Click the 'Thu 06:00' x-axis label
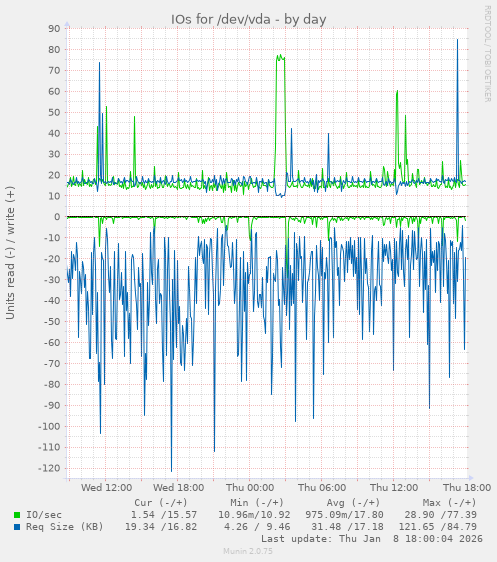Screen dimensions: 497x562 [322, 488]
